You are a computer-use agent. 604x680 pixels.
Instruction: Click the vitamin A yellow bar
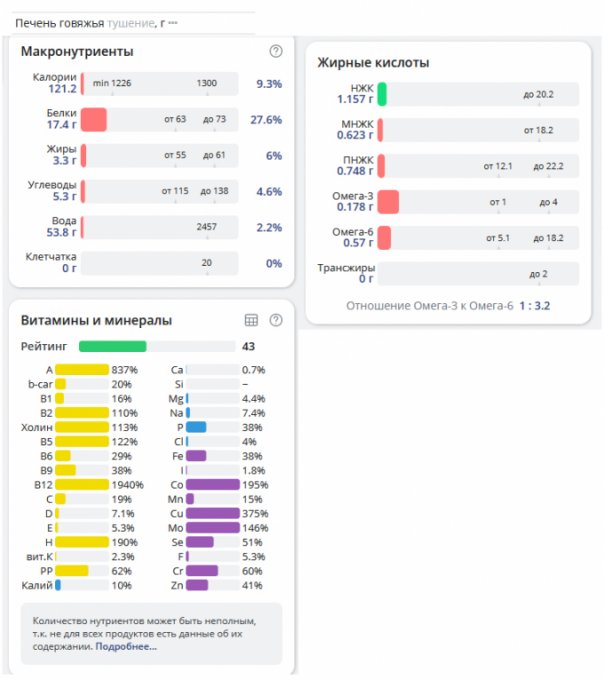click(x=82, y=370)
